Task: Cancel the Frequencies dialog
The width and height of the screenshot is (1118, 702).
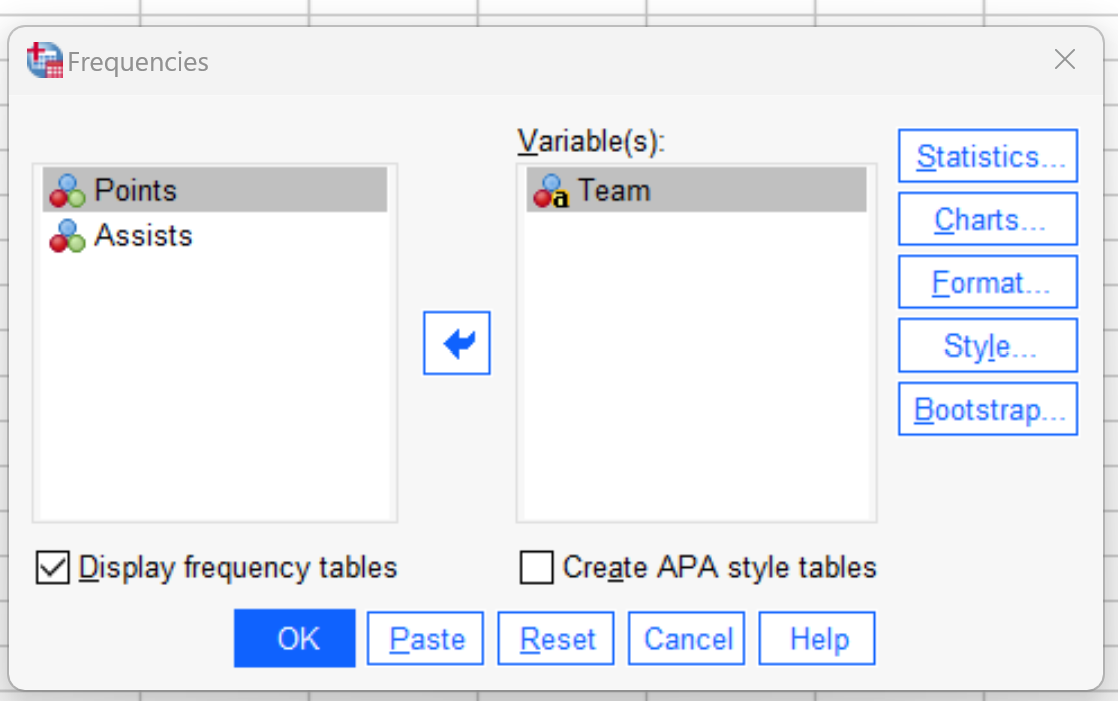Action: [686, 638]
